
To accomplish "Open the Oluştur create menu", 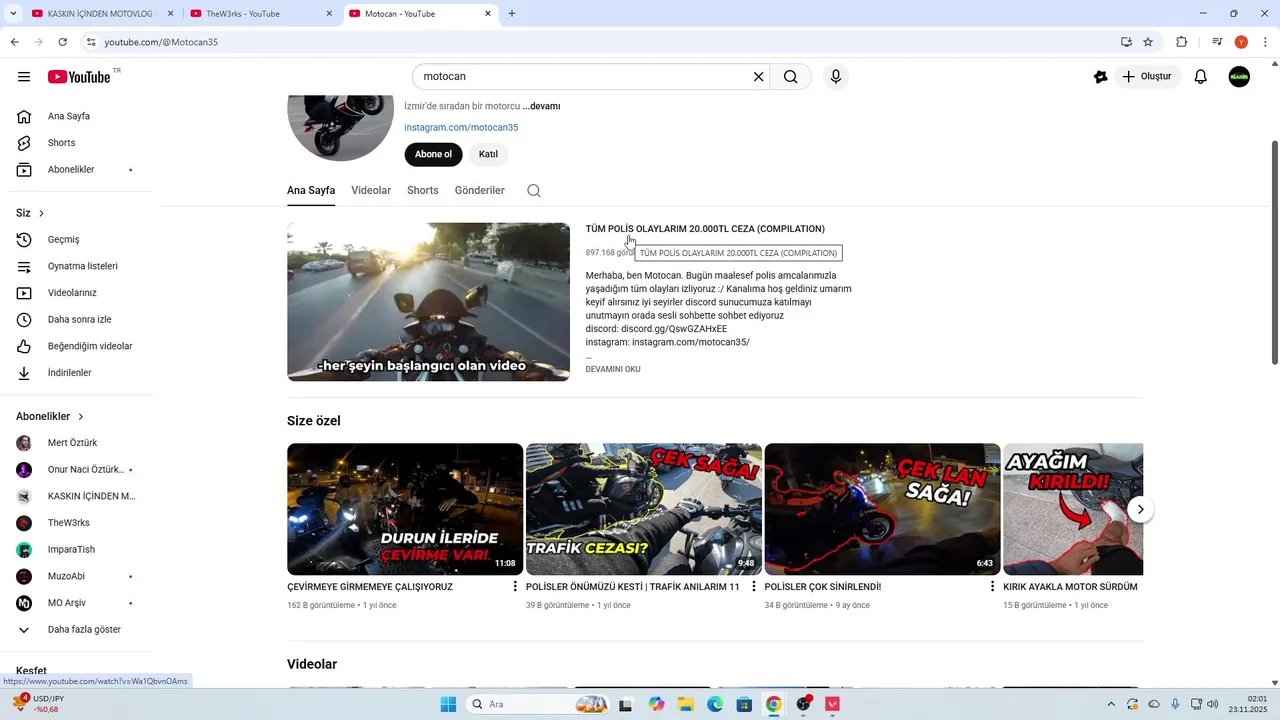I will pyautogui.click(x=1147, y=77).
